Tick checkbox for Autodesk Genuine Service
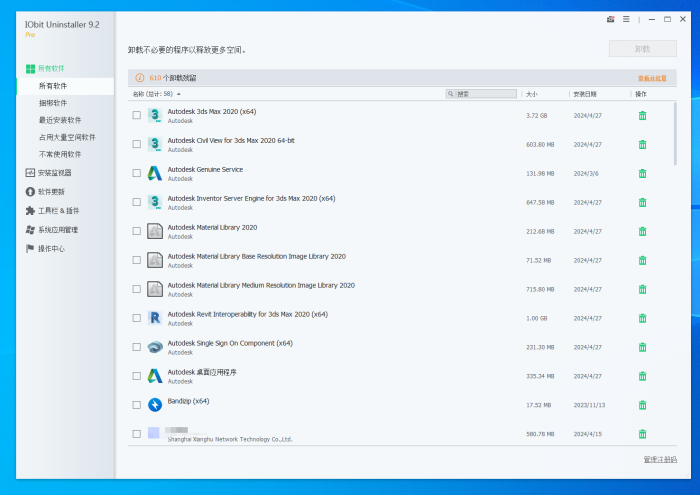This screenshot has height=495, width=700. [136, 173]
